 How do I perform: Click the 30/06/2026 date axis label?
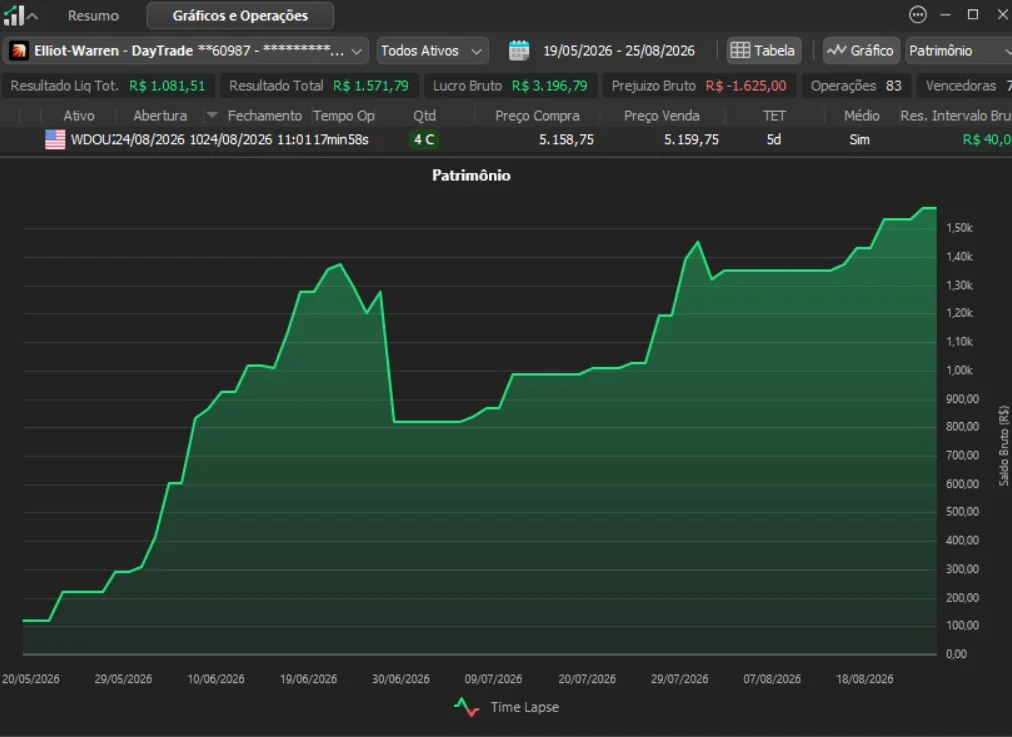click(401, 679)
